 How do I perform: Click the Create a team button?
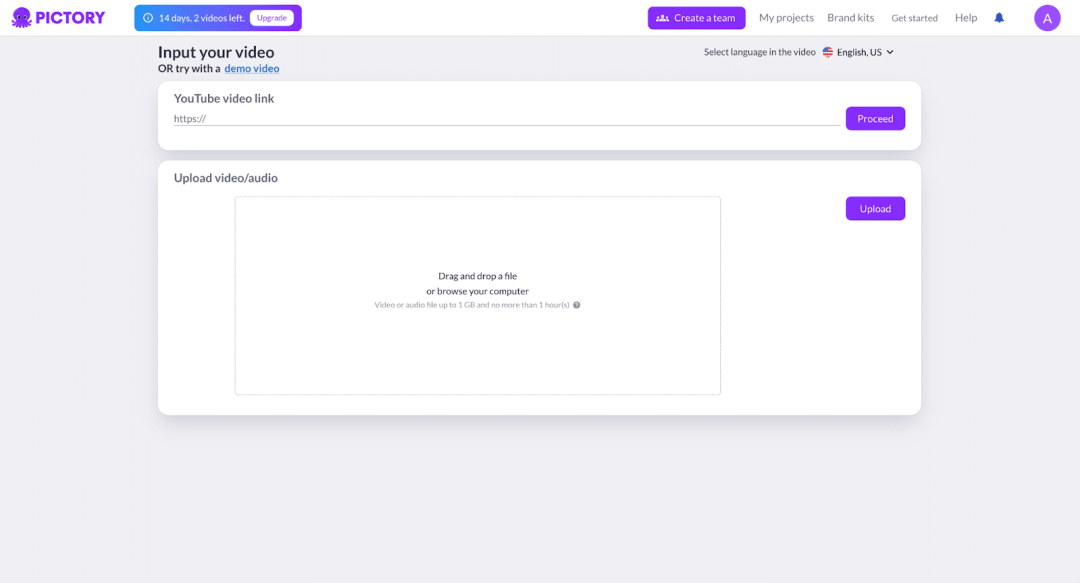(x=696, y=18)
